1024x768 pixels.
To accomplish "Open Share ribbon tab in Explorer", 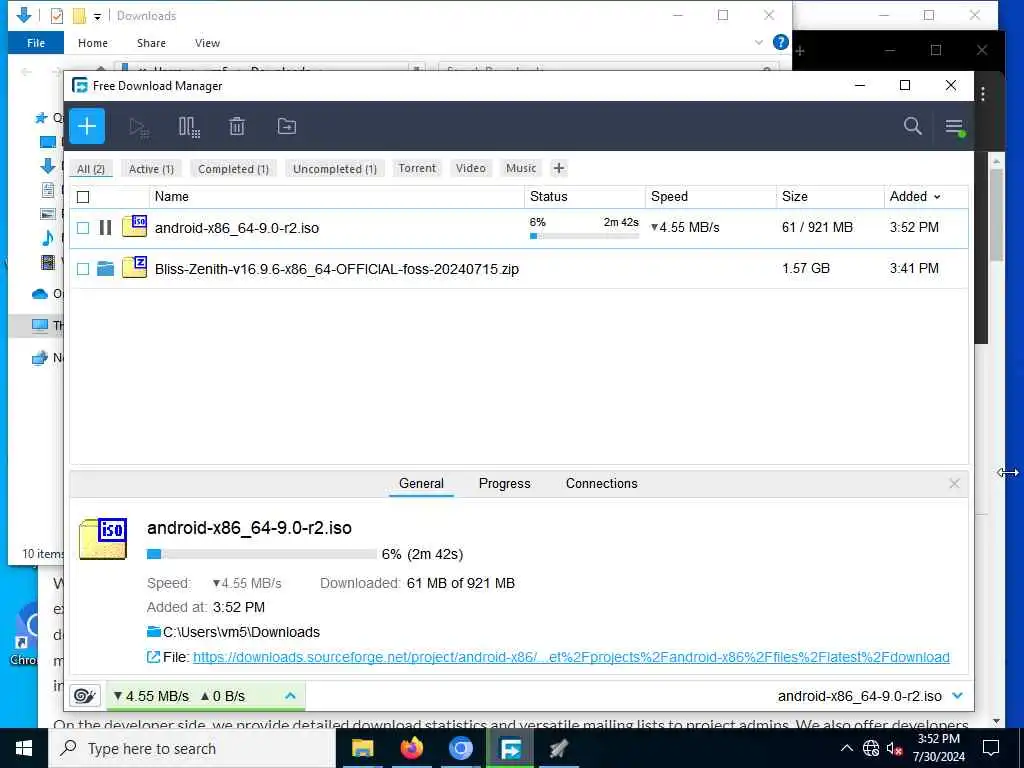I will (x=151, y=42).
